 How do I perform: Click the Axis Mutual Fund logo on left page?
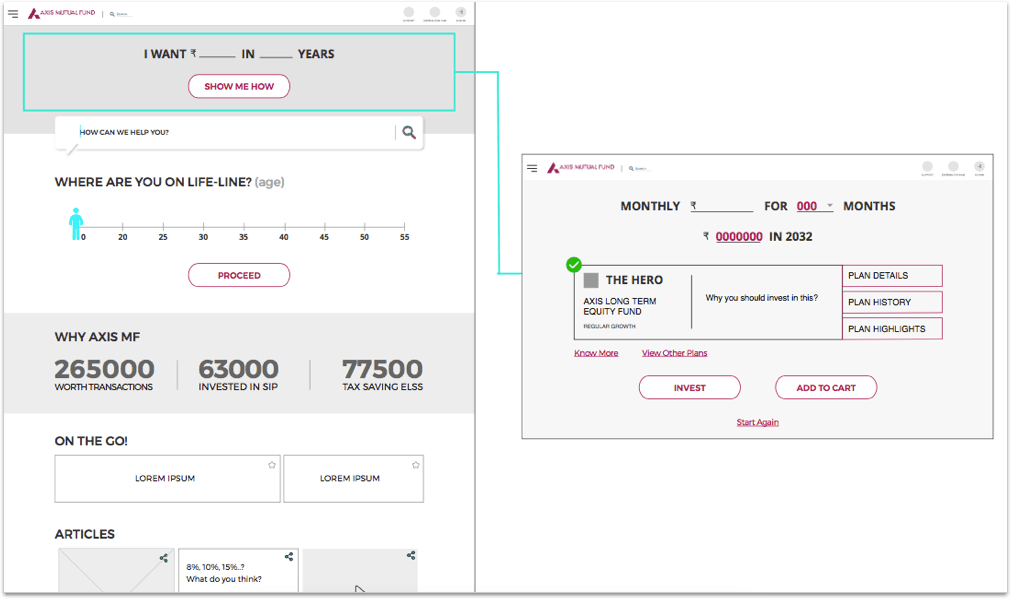tap(62, 14)
